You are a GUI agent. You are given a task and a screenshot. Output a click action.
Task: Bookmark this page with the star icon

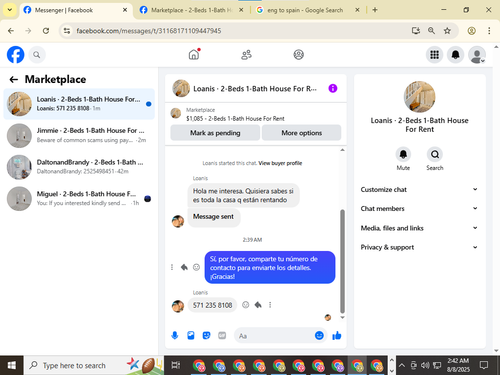pos(447,31)
